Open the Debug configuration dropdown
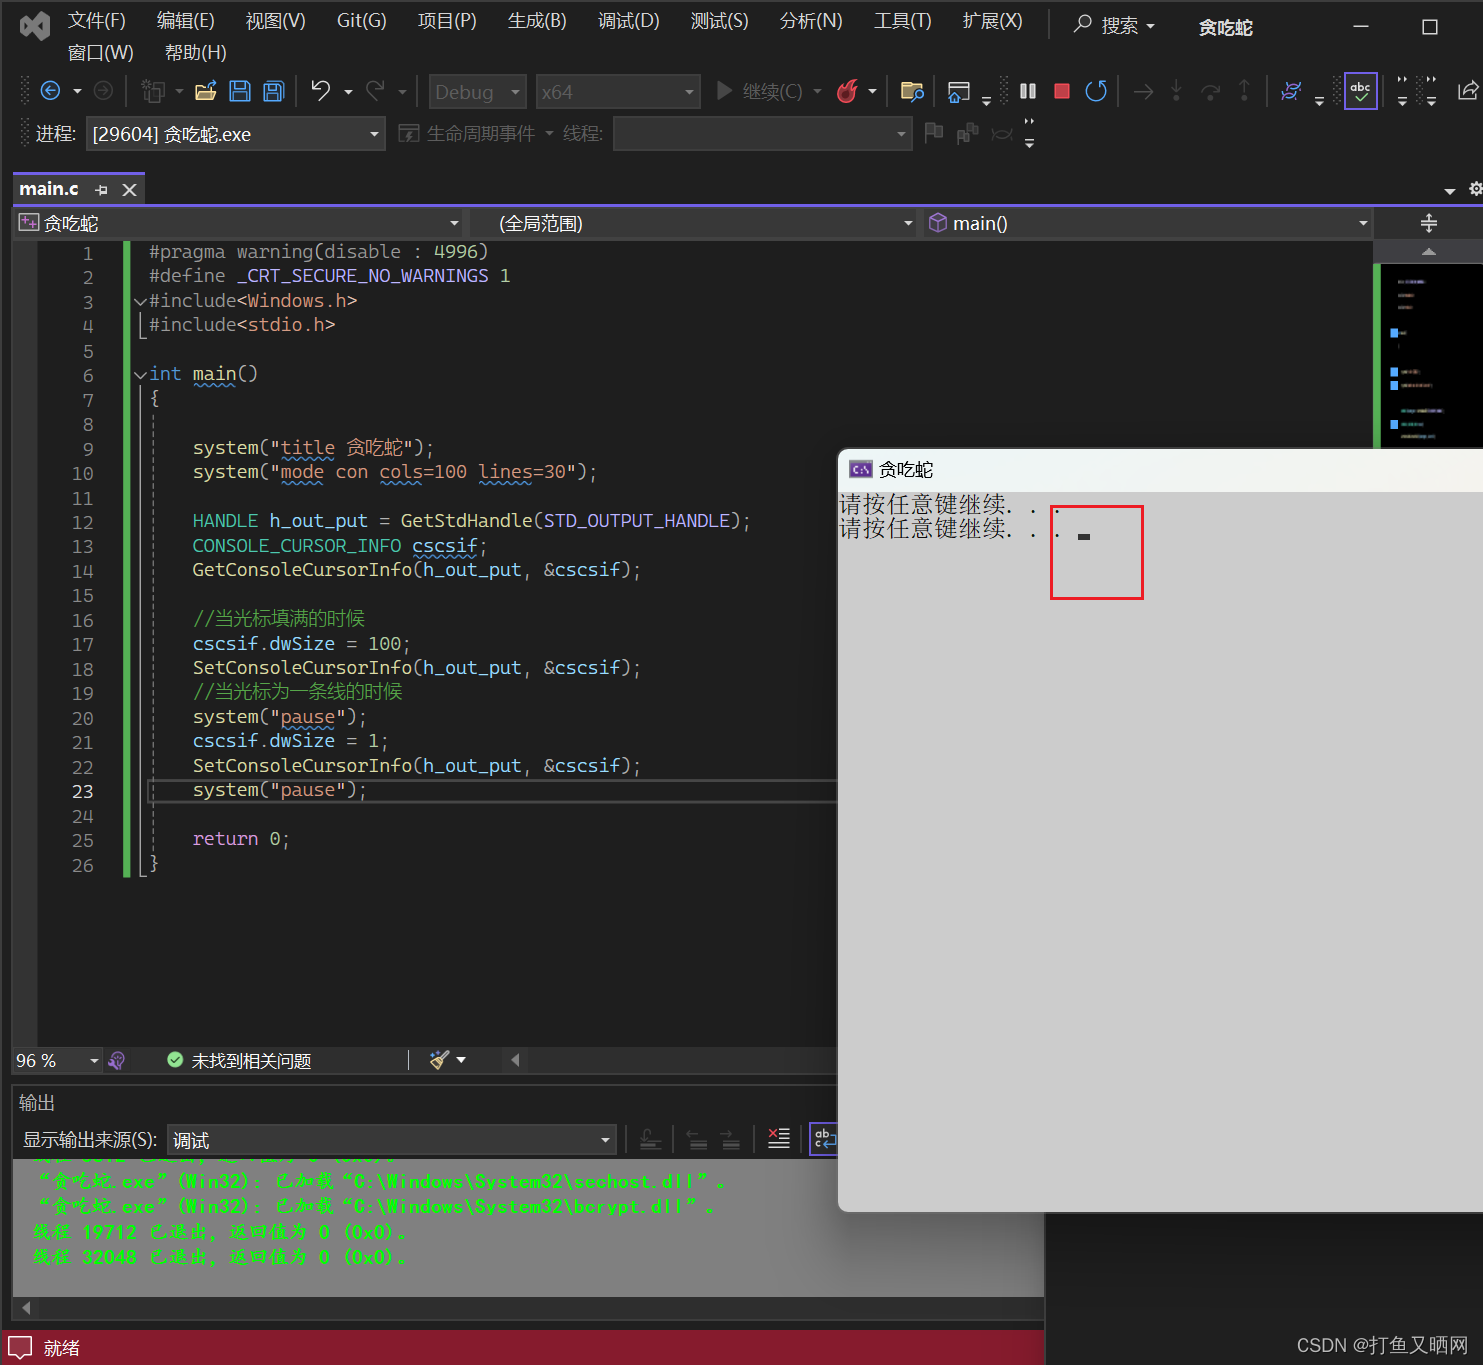The image size is (1483, 1365). [478, 92]
